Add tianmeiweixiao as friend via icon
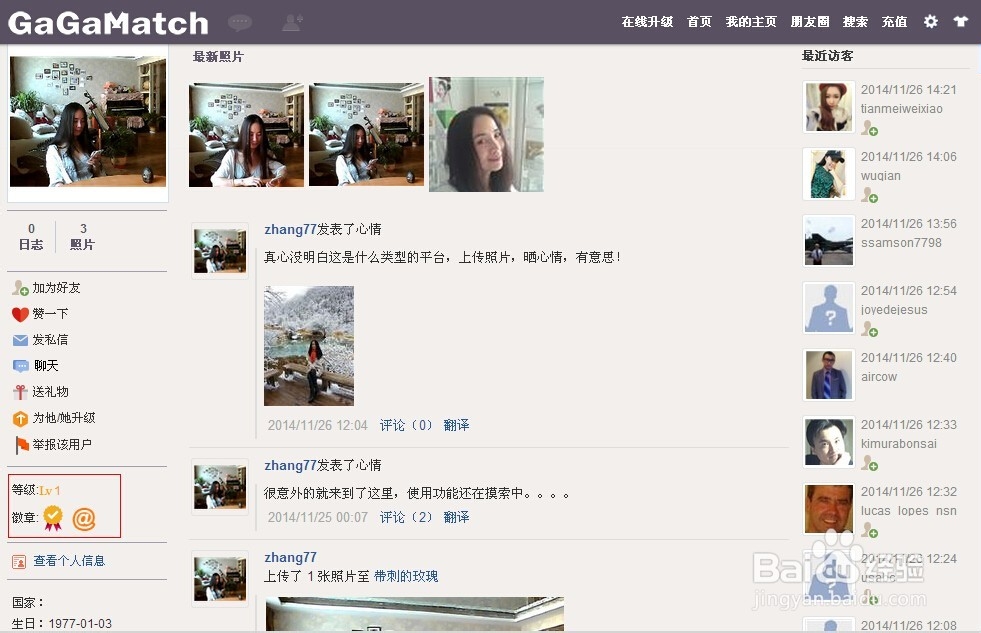 (x=870, y=129)
